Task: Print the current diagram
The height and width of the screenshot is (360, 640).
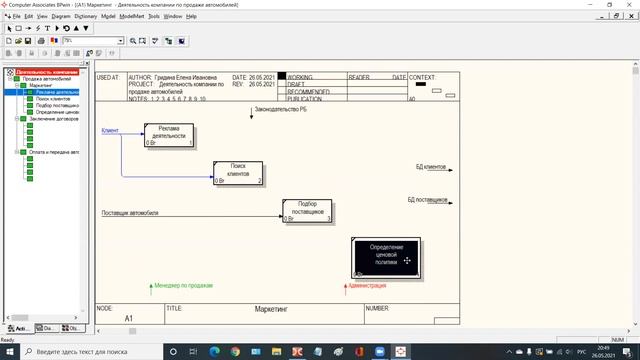Action: click(x=41, y=41)
